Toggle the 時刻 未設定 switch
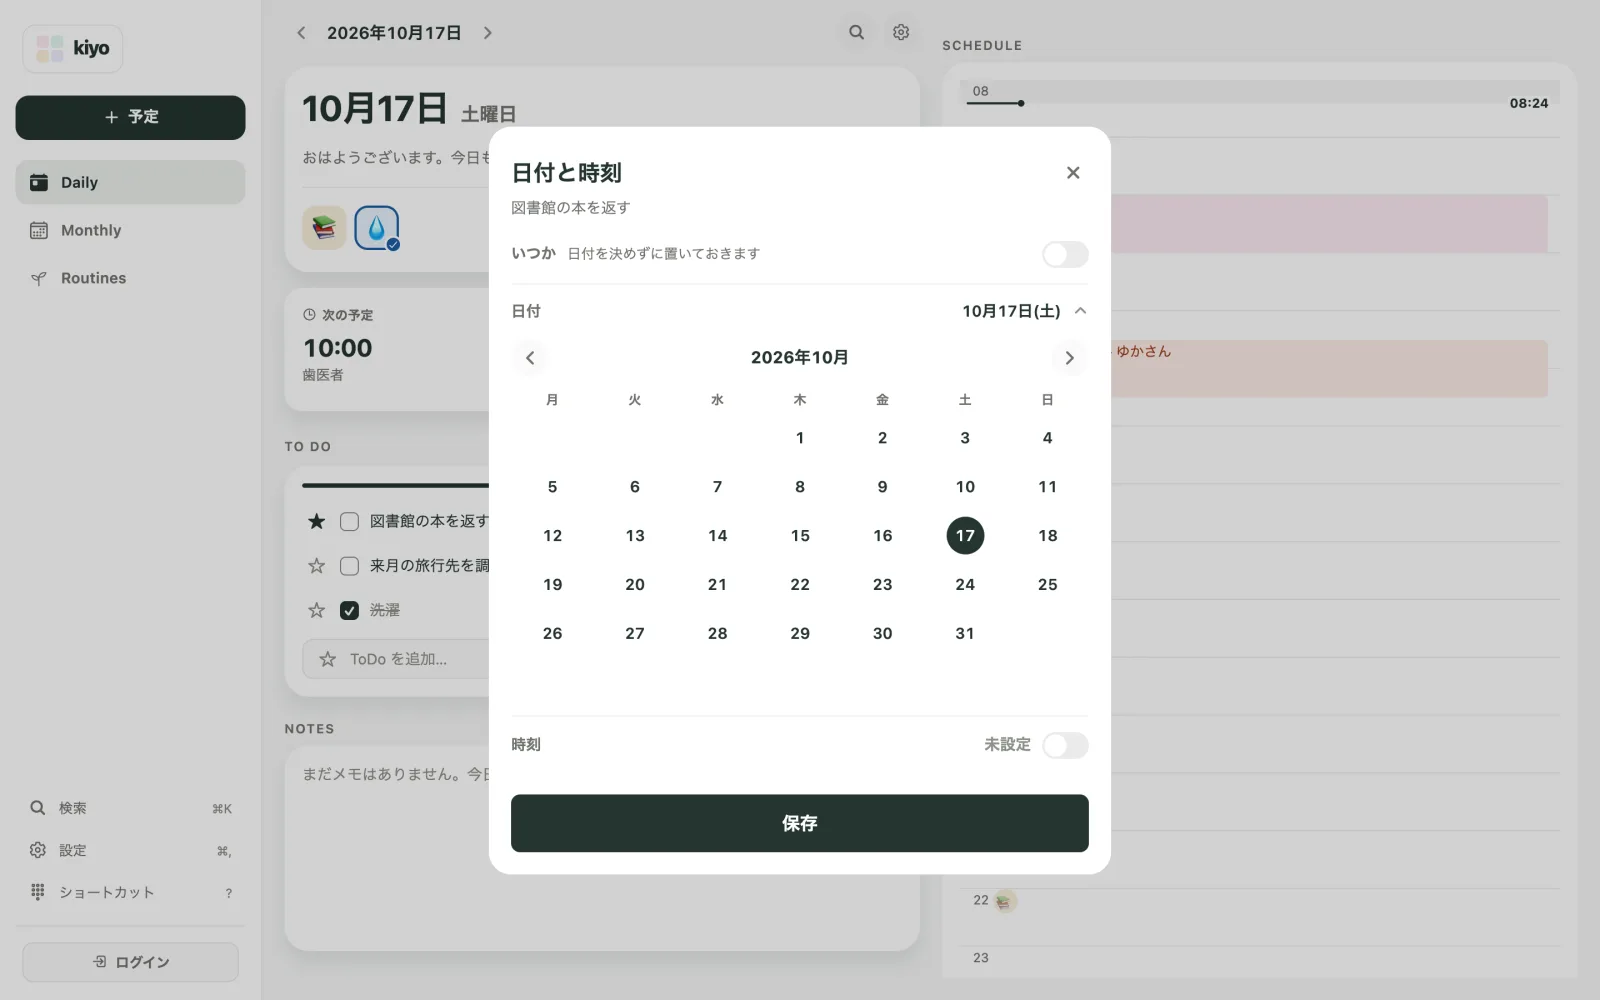Viewport: 1600px width, 1000px height. pos(1065,745)
